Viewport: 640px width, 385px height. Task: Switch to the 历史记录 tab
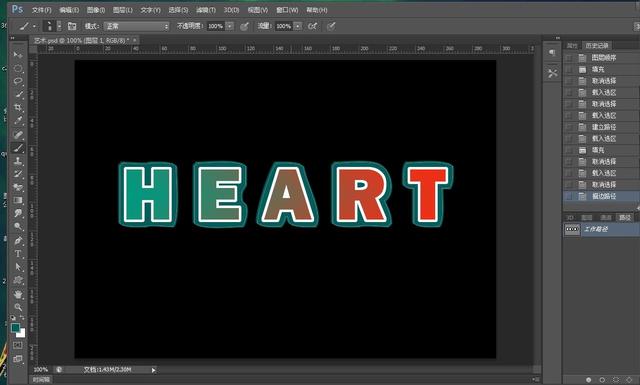pos(597,46)
